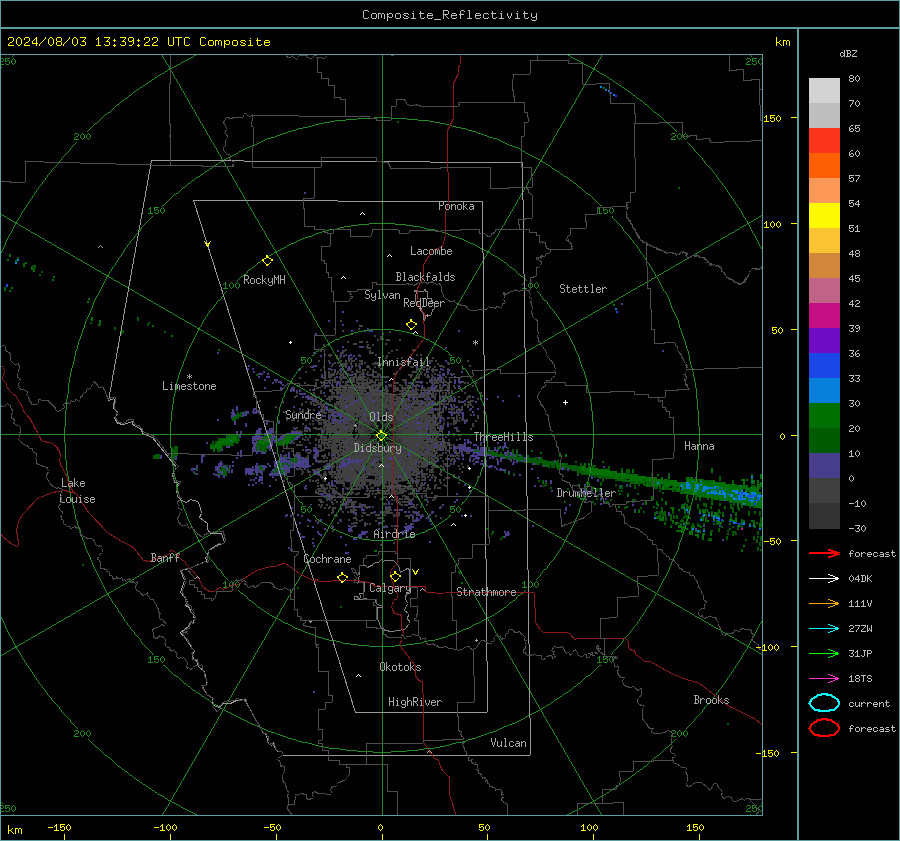This screenshot has width=900, height=841.
Task: Click the yellow radar-center diamond near Olds
Action: [381, 436]
